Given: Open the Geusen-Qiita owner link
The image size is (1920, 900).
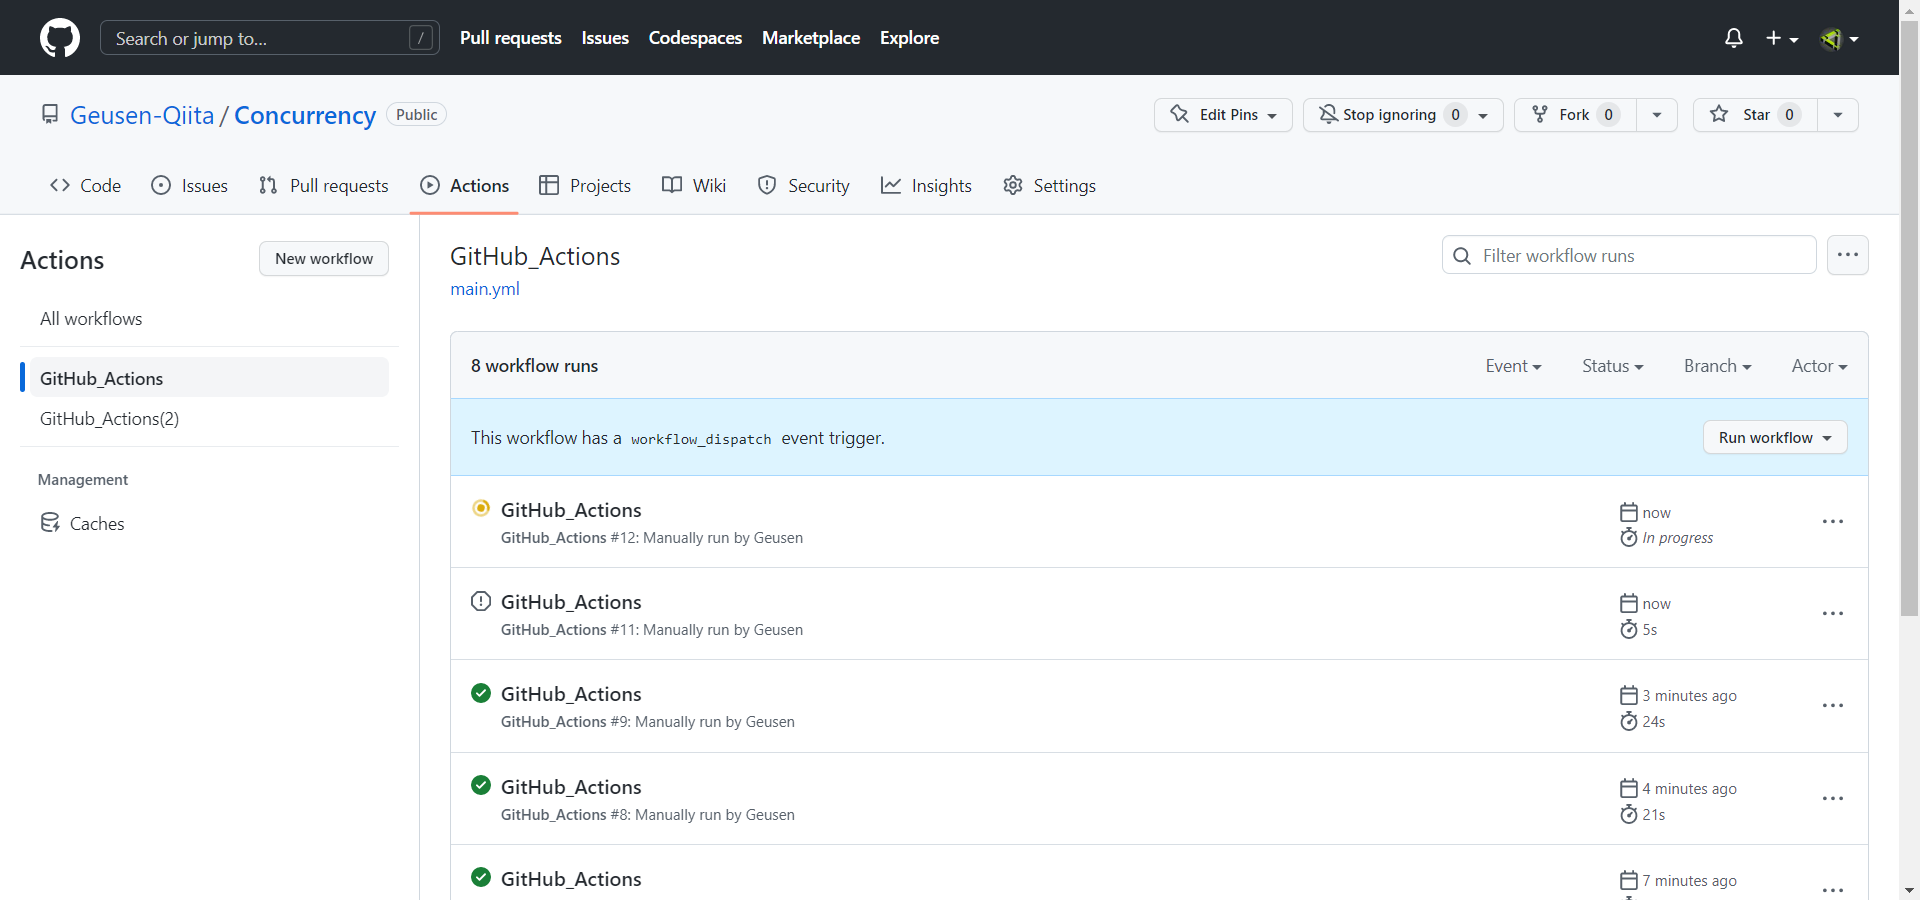Looking at the screenshot, I should [142, 115].
